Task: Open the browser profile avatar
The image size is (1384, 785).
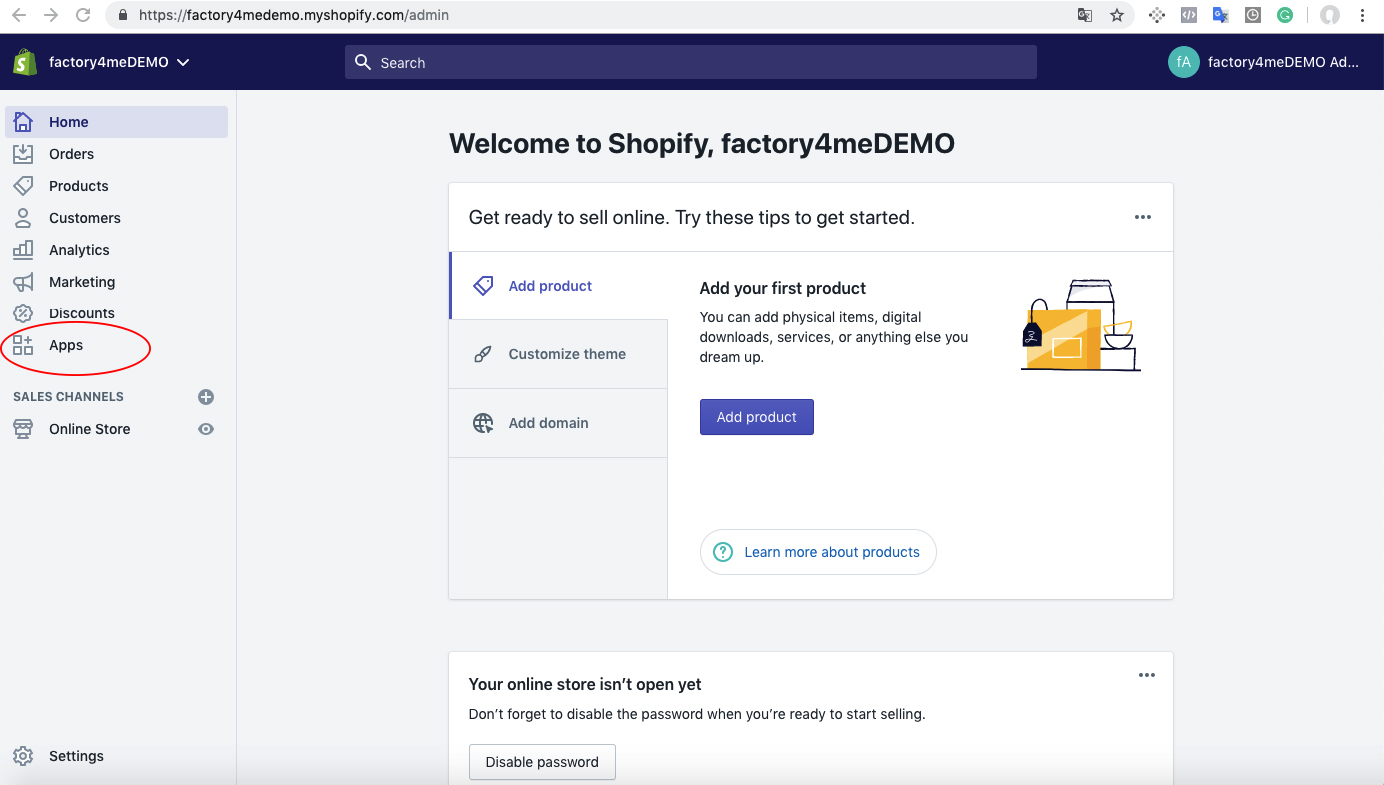Action: tap(1330, 15)
